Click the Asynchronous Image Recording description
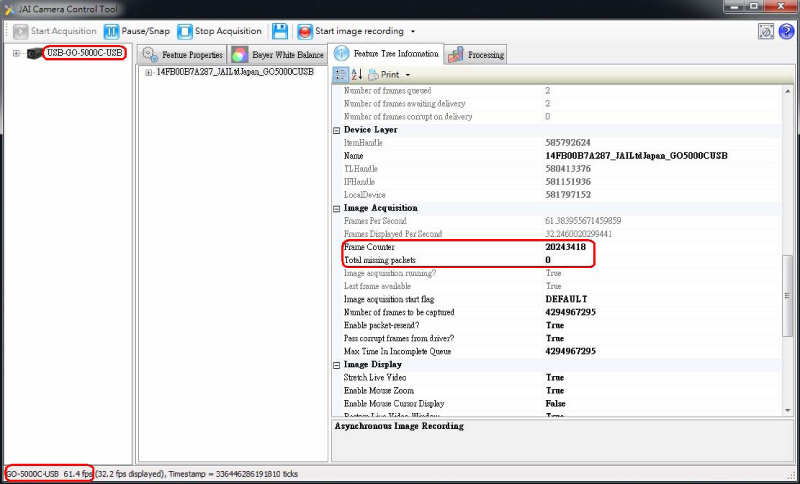Screen dimensions: 800x484 [x=399, y=426]
